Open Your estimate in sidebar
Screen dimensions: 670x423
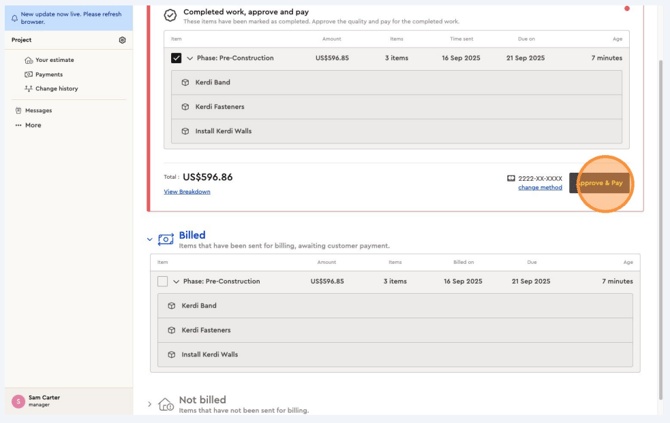[x=54, y=60]
